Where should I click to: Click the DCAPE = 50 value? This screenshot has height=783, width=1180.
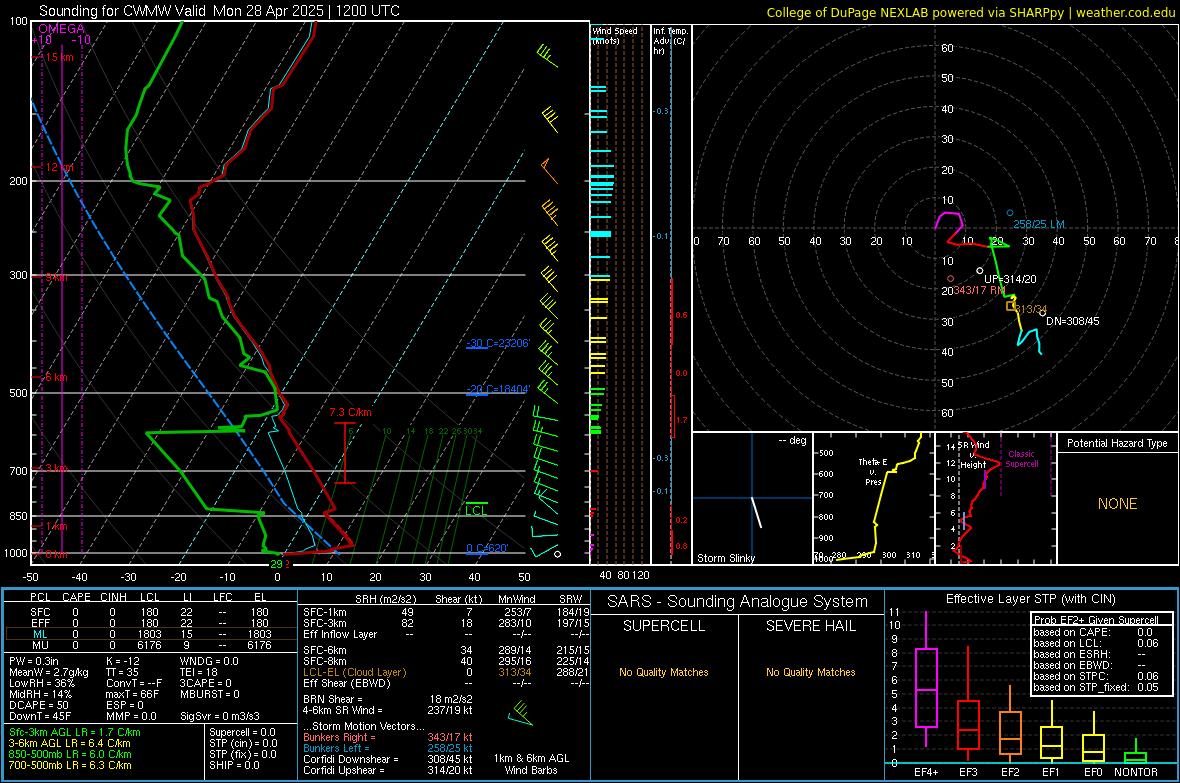[38, 705]
